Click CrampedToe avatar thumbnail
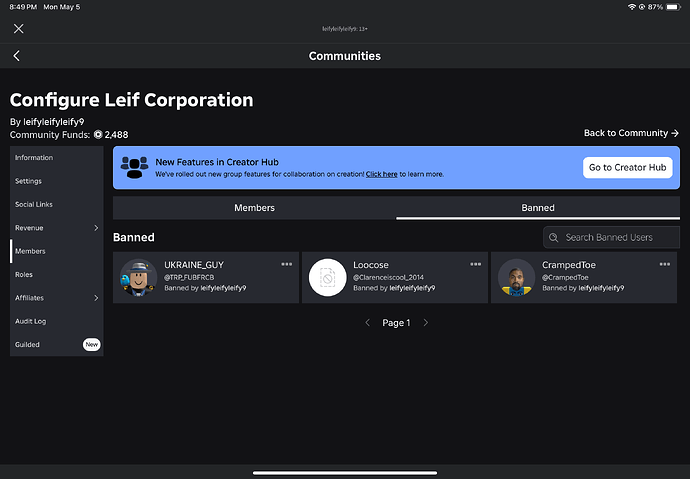 pos(517,277)
